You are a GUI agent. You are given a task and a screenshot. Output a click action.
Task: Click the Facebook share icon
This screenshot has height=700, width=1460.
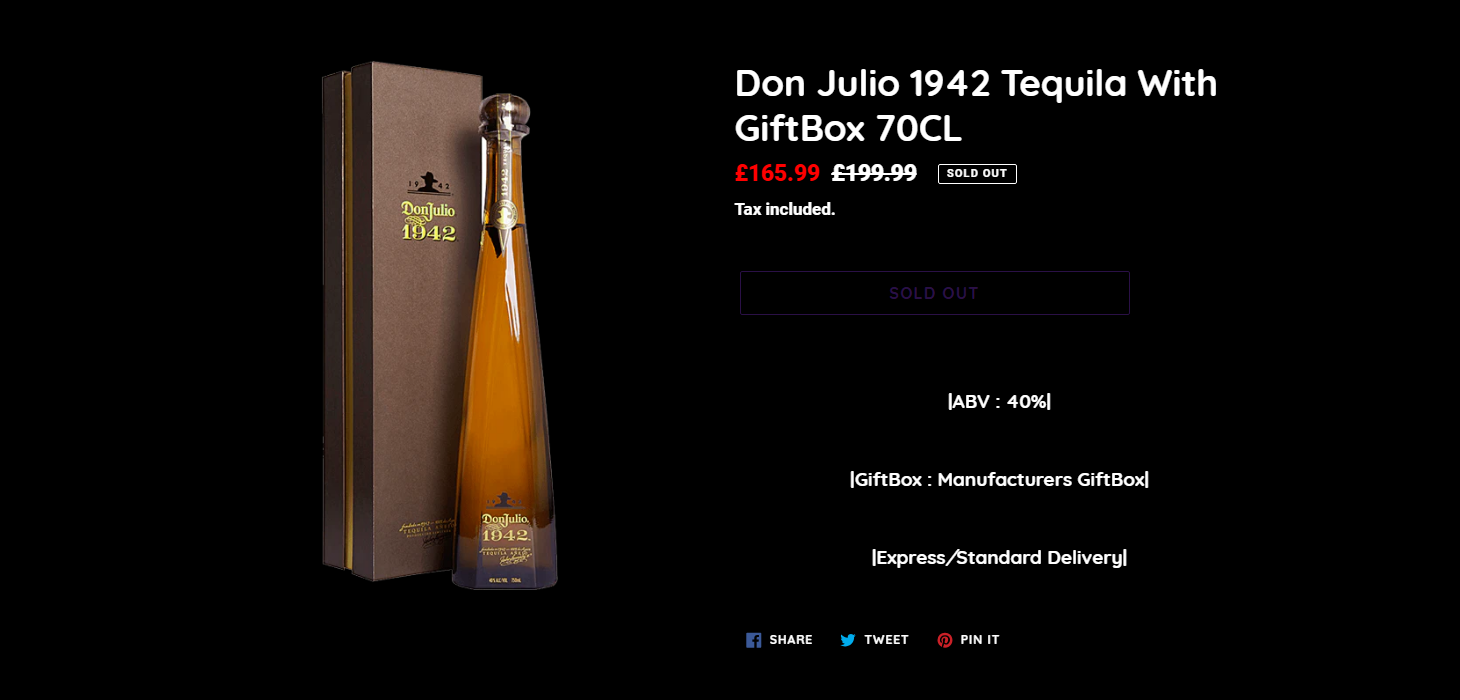pyautogui.click(x=753, y=640)
